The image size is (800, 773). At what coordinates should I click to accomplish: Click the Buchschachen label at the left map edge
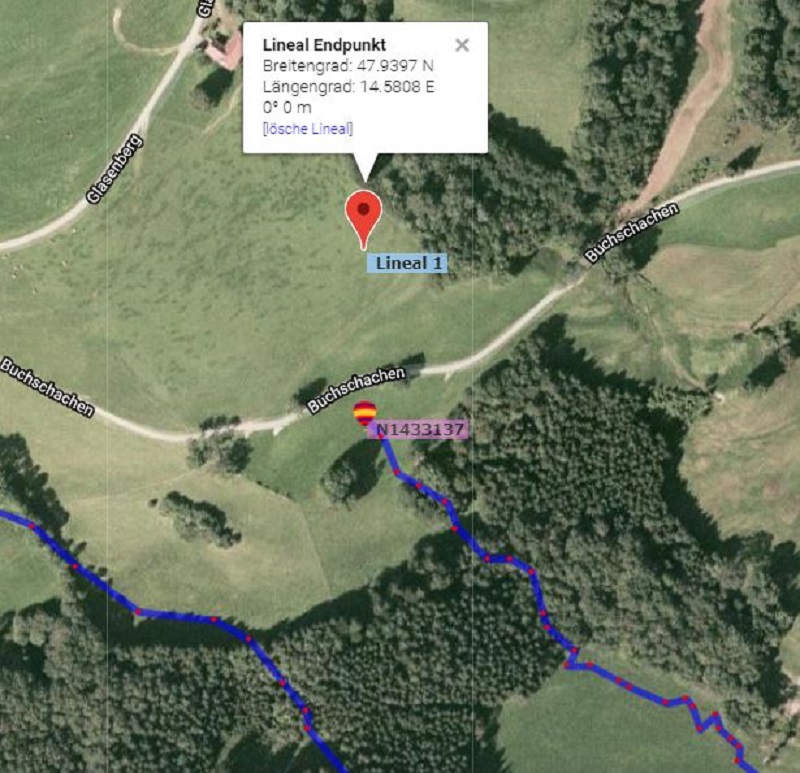[47, 387]
